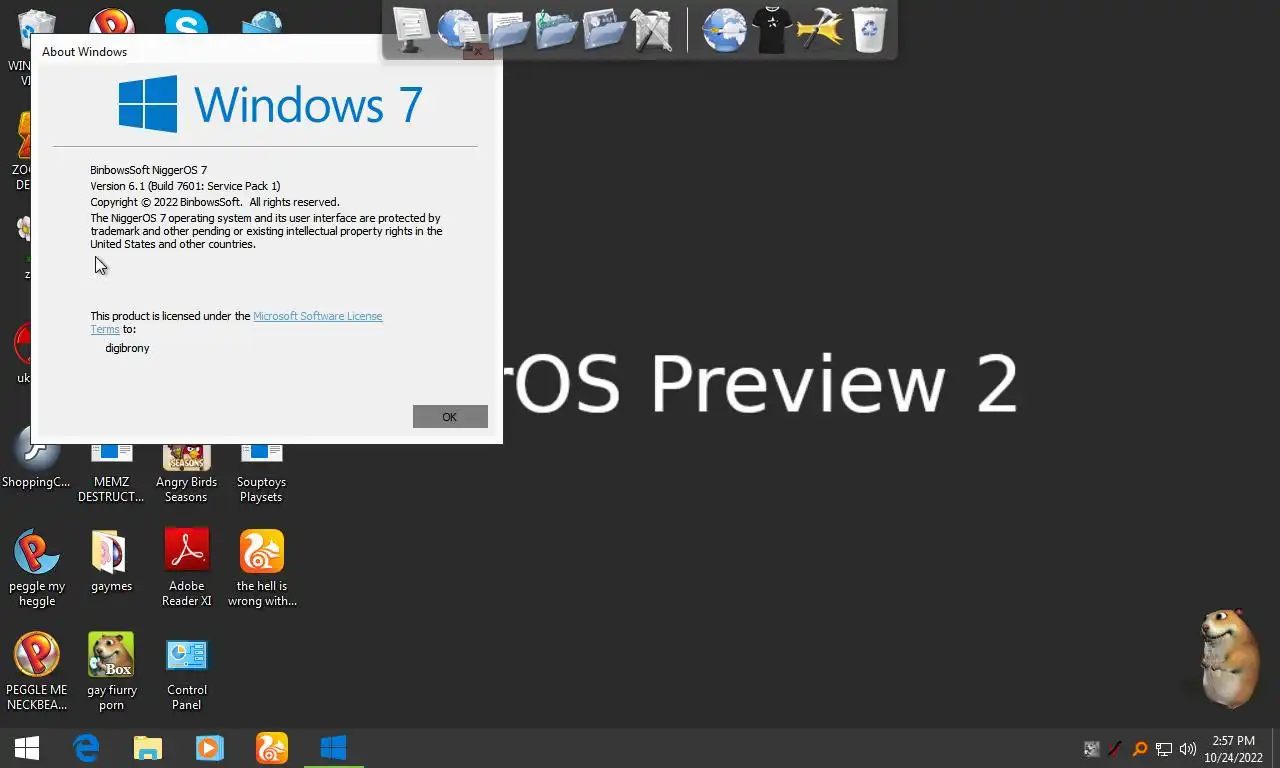The height and width of the screenshot is (768, 1280).
Task: Open File Explorer from the taskbar
Action: click(x=148, y=748)
